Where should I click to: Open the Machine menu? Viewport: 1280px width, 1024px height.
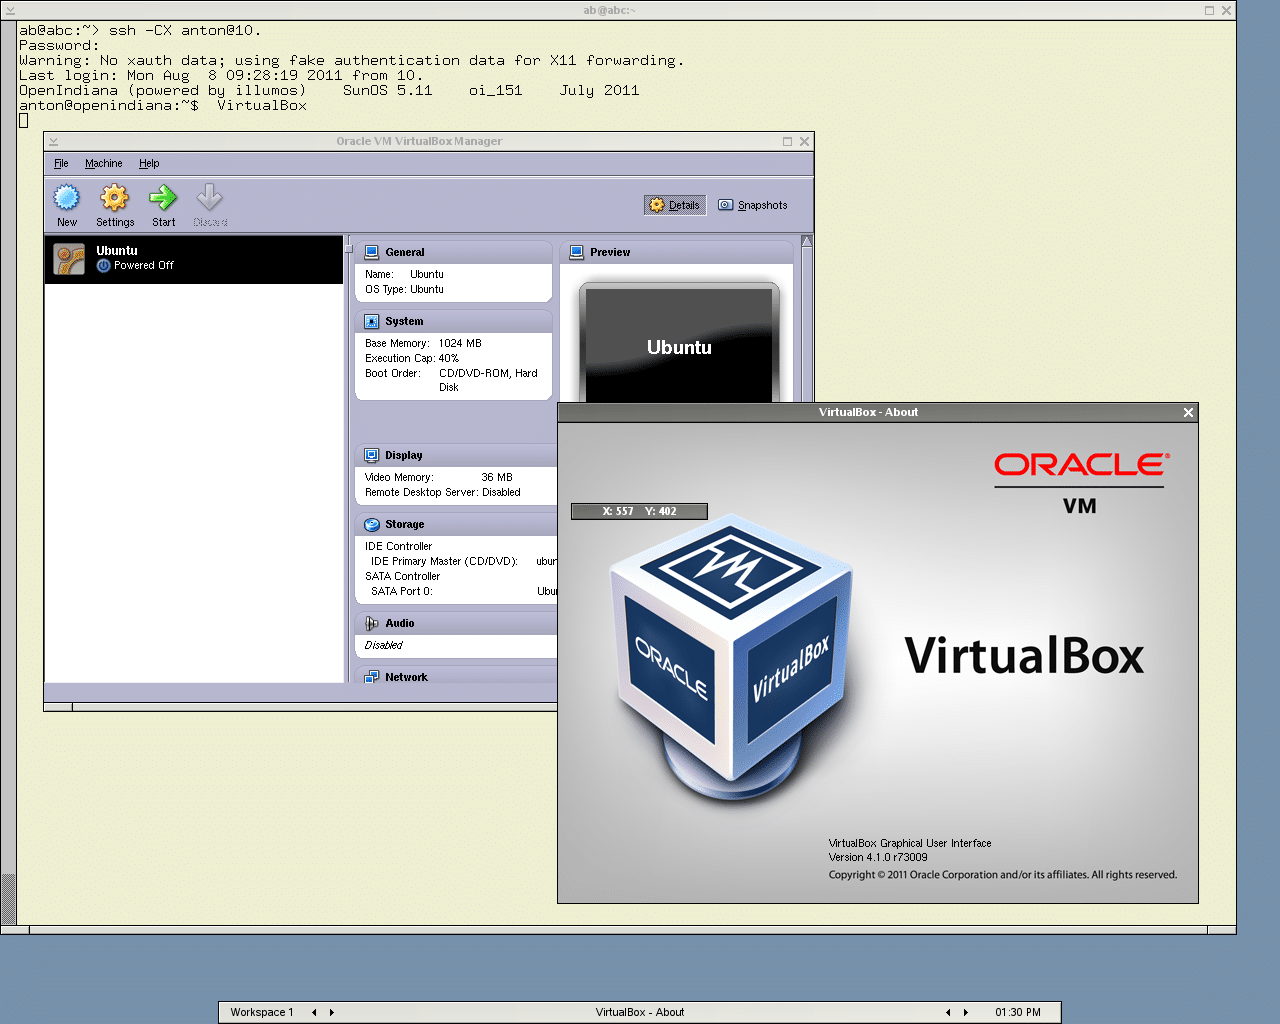pos(104,163)
